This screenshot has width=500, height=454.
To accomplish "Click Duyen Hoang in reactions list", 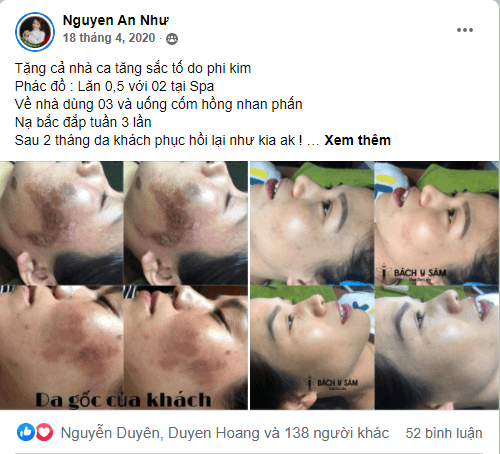I will (214, 433).
